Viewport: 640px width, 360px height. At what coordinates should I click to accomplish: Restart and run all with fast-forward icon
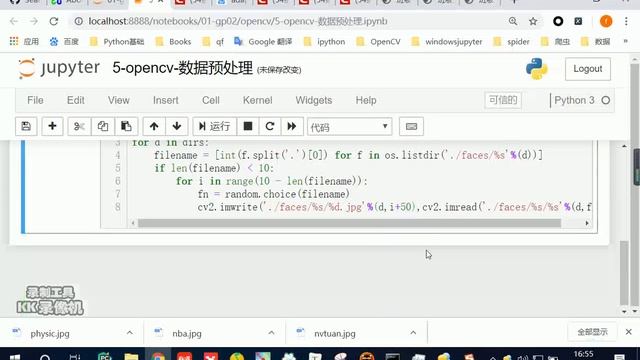(292, 126)
